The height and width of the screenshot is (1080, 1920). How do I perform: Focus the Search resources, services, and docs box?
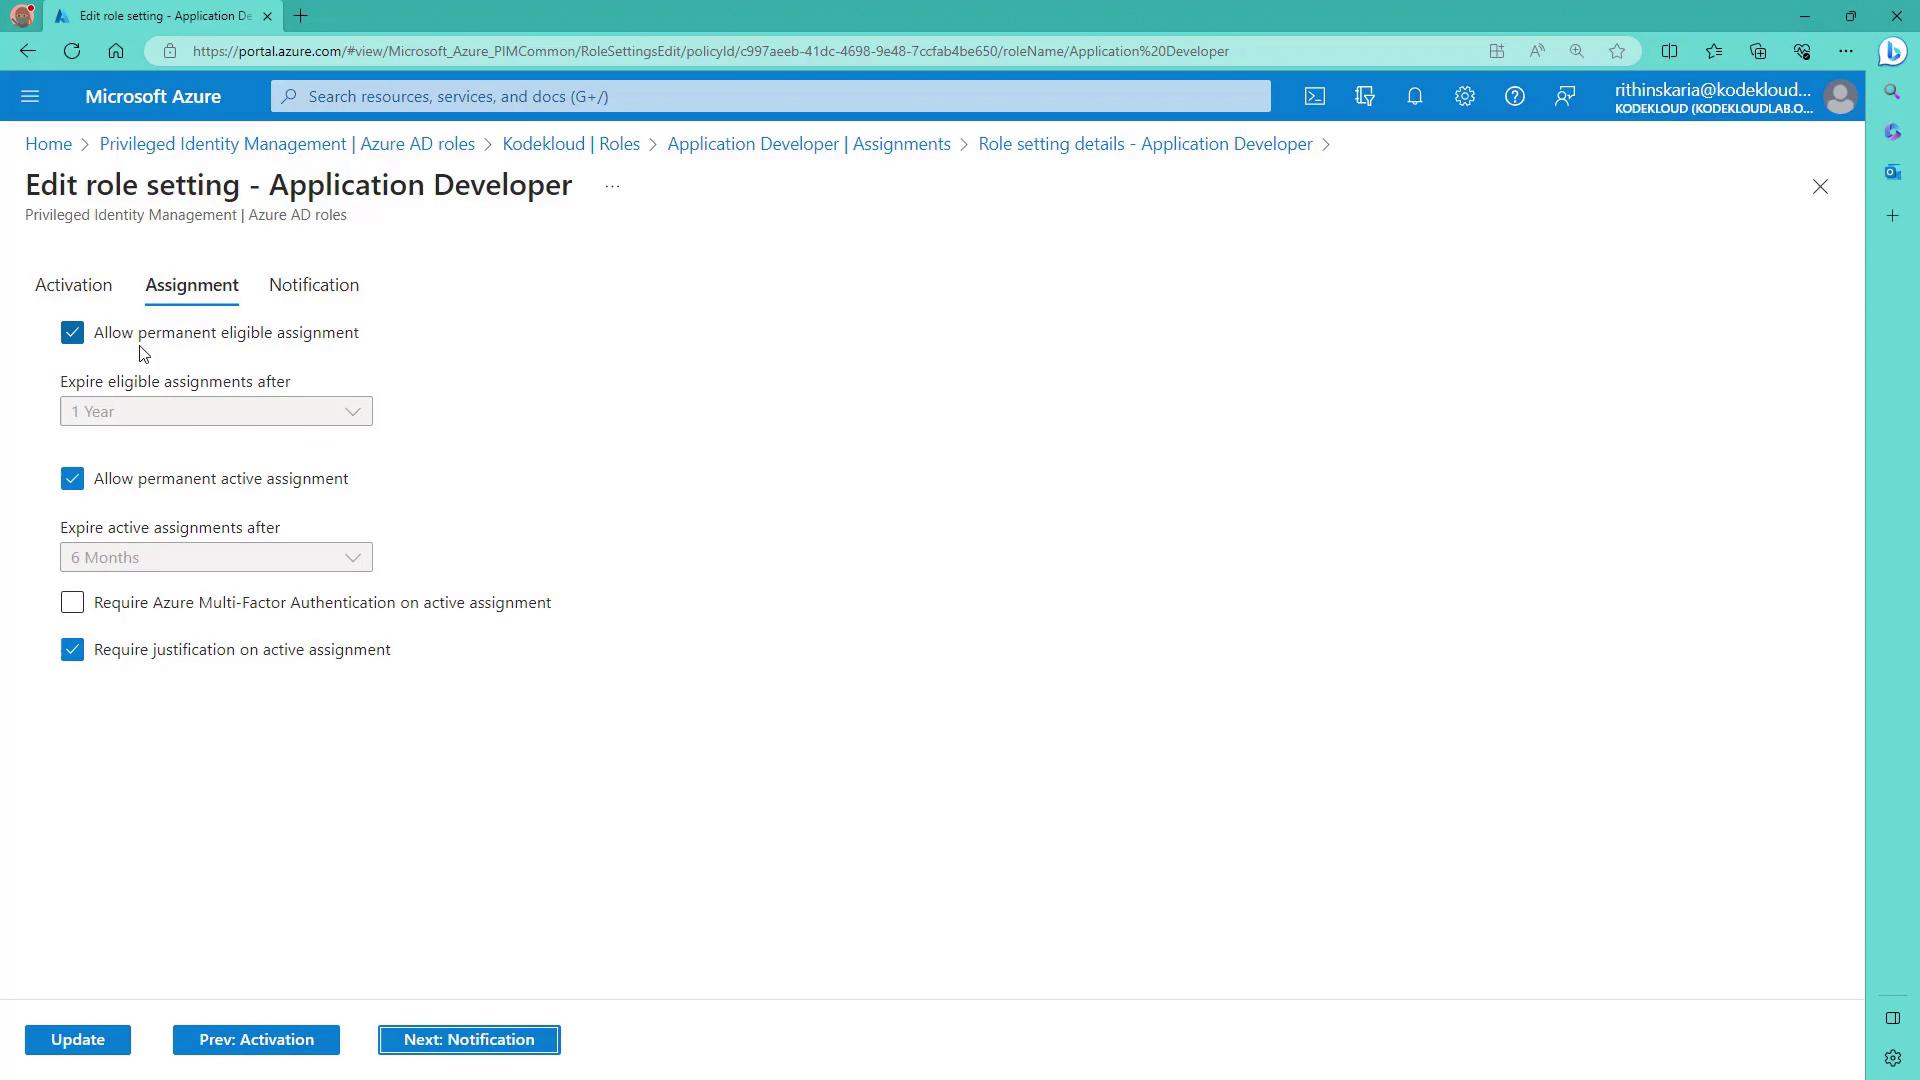(x=771, y=96)
